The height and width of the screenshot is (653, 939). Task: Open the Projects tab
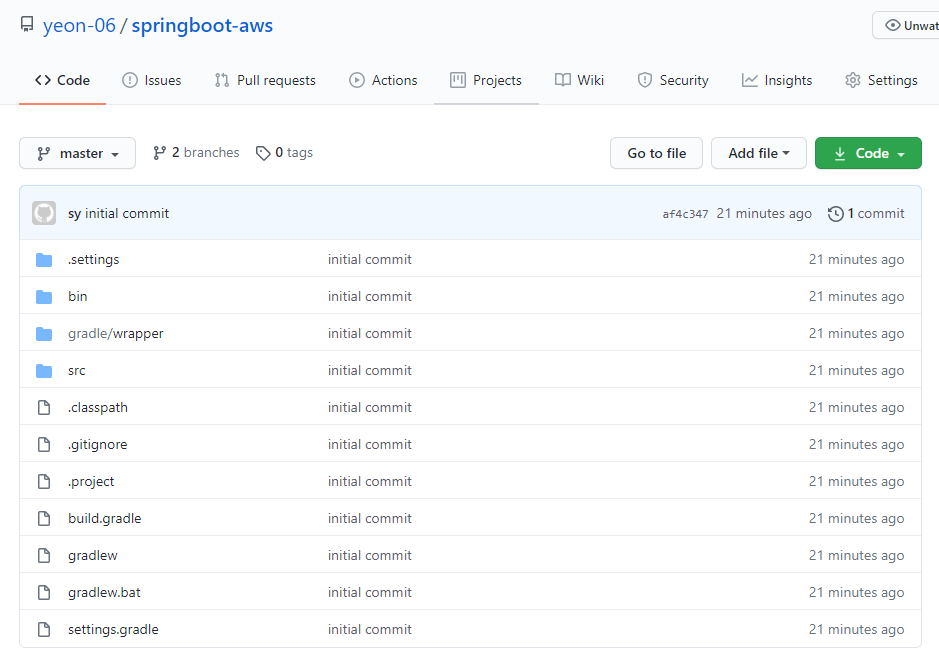[486, 80]
